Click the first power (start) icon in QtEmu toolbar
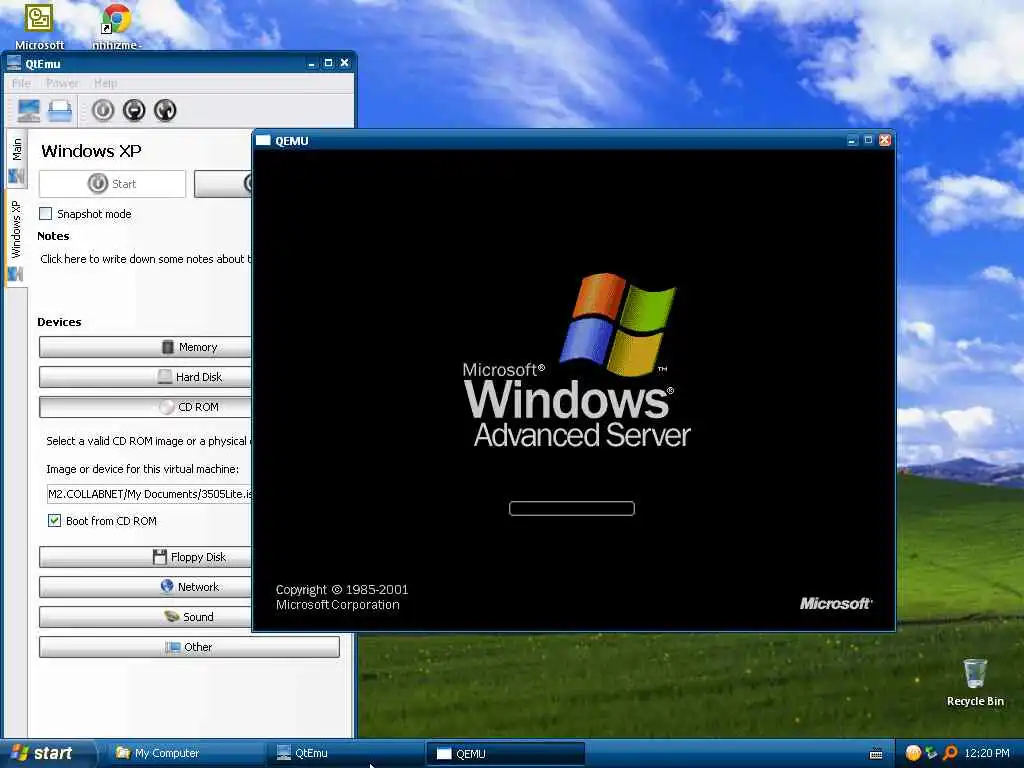 [x=103, y=110]
